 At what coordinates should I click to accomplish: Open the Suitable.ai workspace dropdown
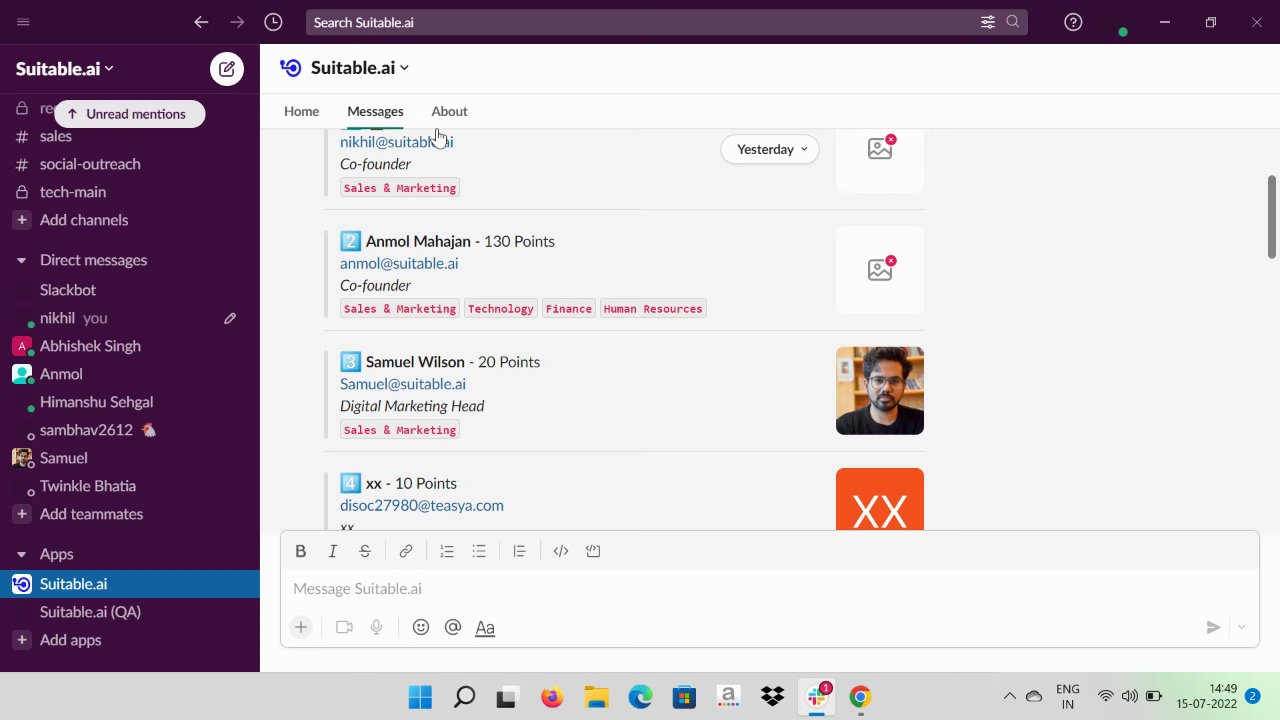[x=65, y=69]
